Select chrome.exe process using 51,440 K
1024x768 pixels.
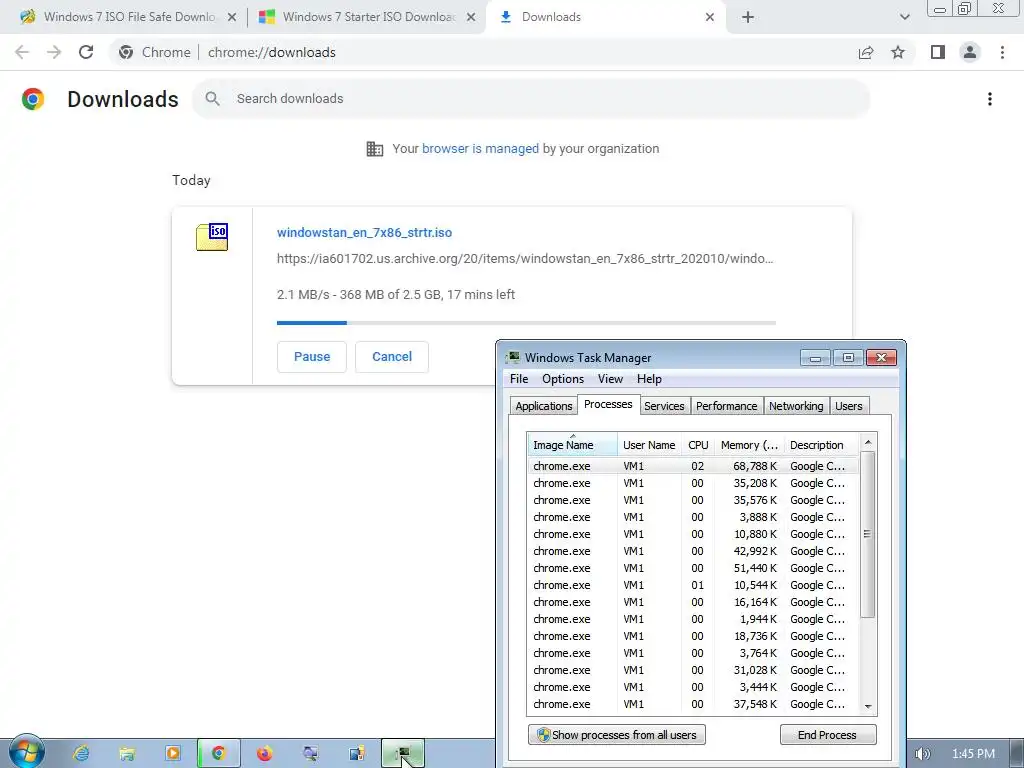click(693, 568)
